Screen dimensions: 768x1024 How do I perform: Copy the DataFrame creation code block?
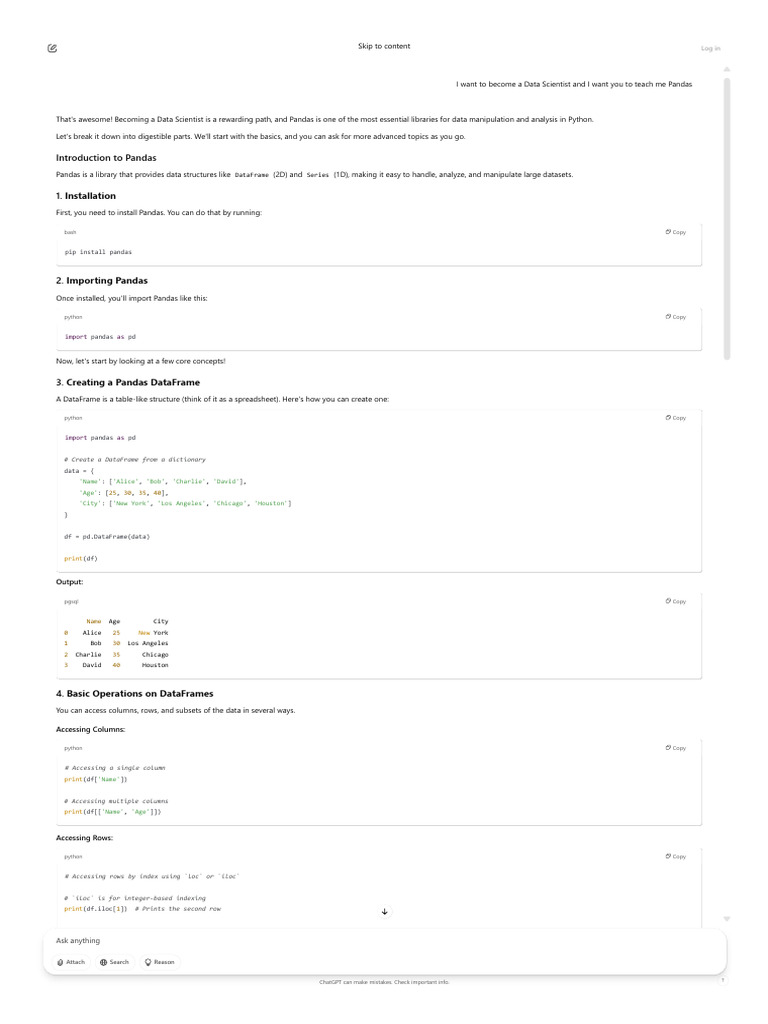[676, 418]
